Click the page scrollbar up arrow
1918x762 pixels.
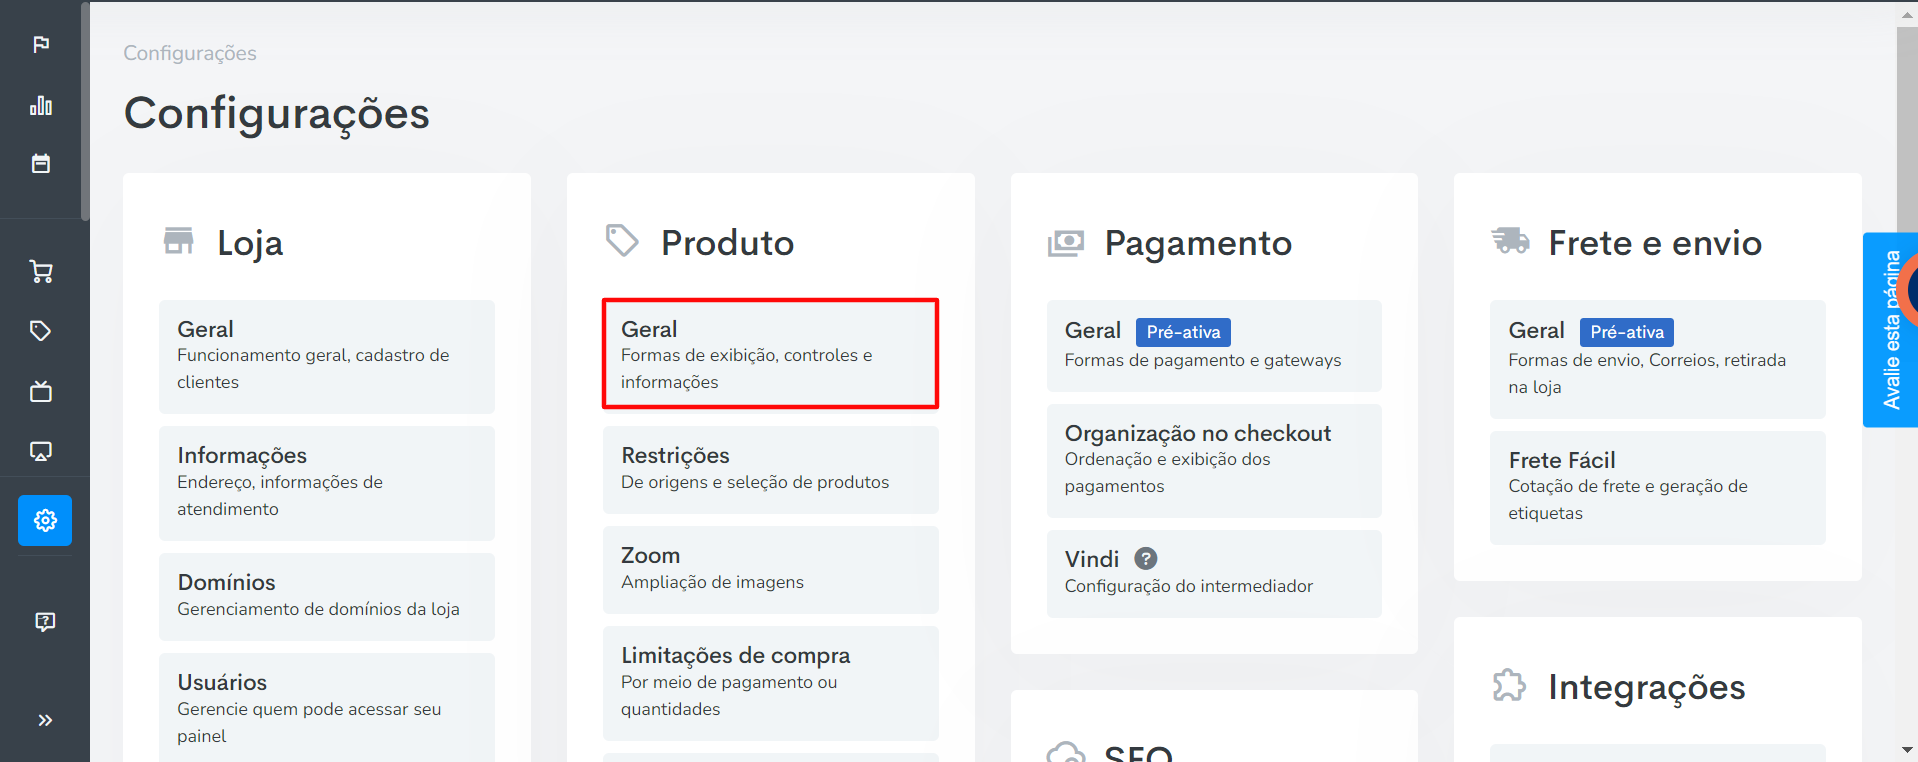click(1907, 14)
